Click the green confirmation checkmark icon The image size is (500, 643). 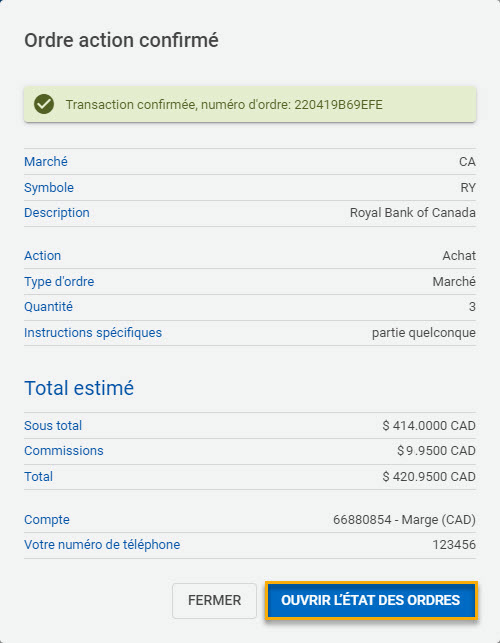[x=44, y=105]
